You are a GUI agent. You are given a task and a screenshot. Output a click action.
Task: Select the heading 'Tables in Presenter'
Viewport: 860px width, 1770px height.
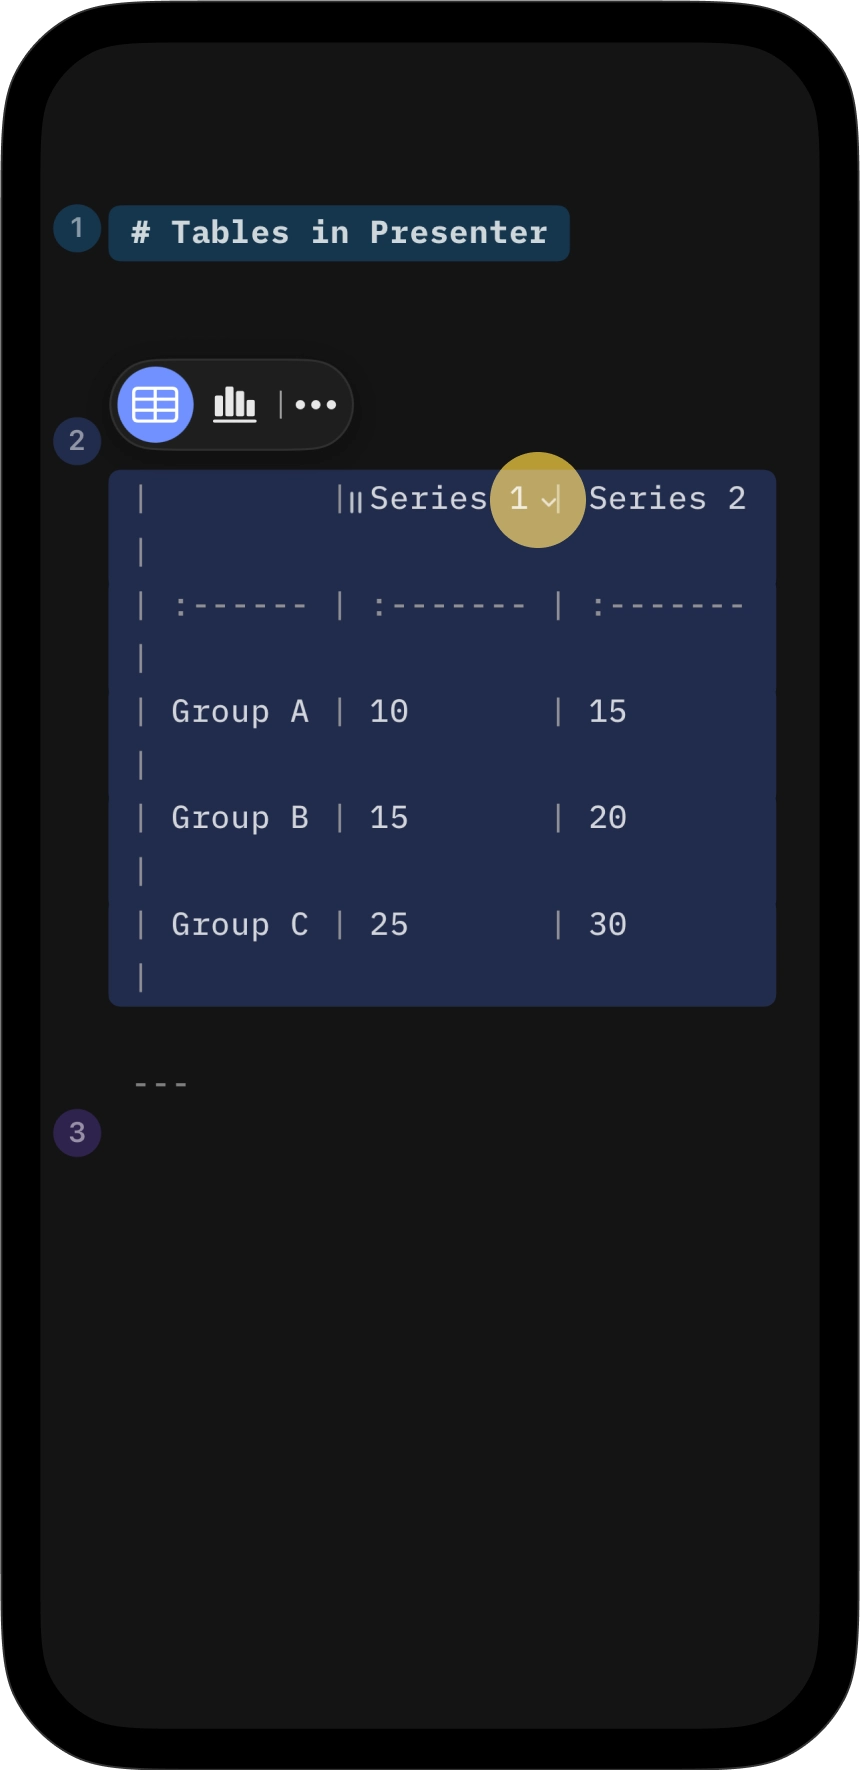pos(338,231)
